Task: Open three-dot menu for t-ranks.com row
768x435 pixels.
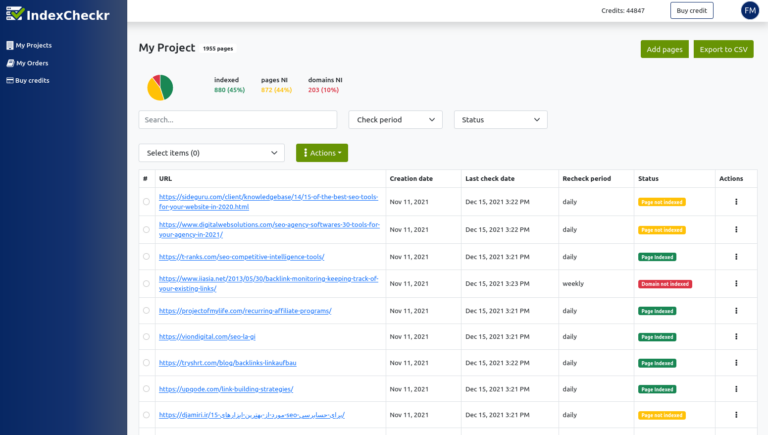Action: 736,256
